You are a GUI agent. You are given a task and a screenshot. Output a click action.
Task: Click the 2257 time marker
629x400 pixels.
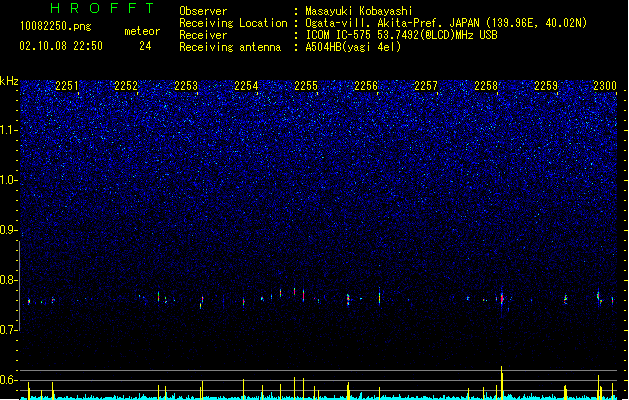point(426,86)
